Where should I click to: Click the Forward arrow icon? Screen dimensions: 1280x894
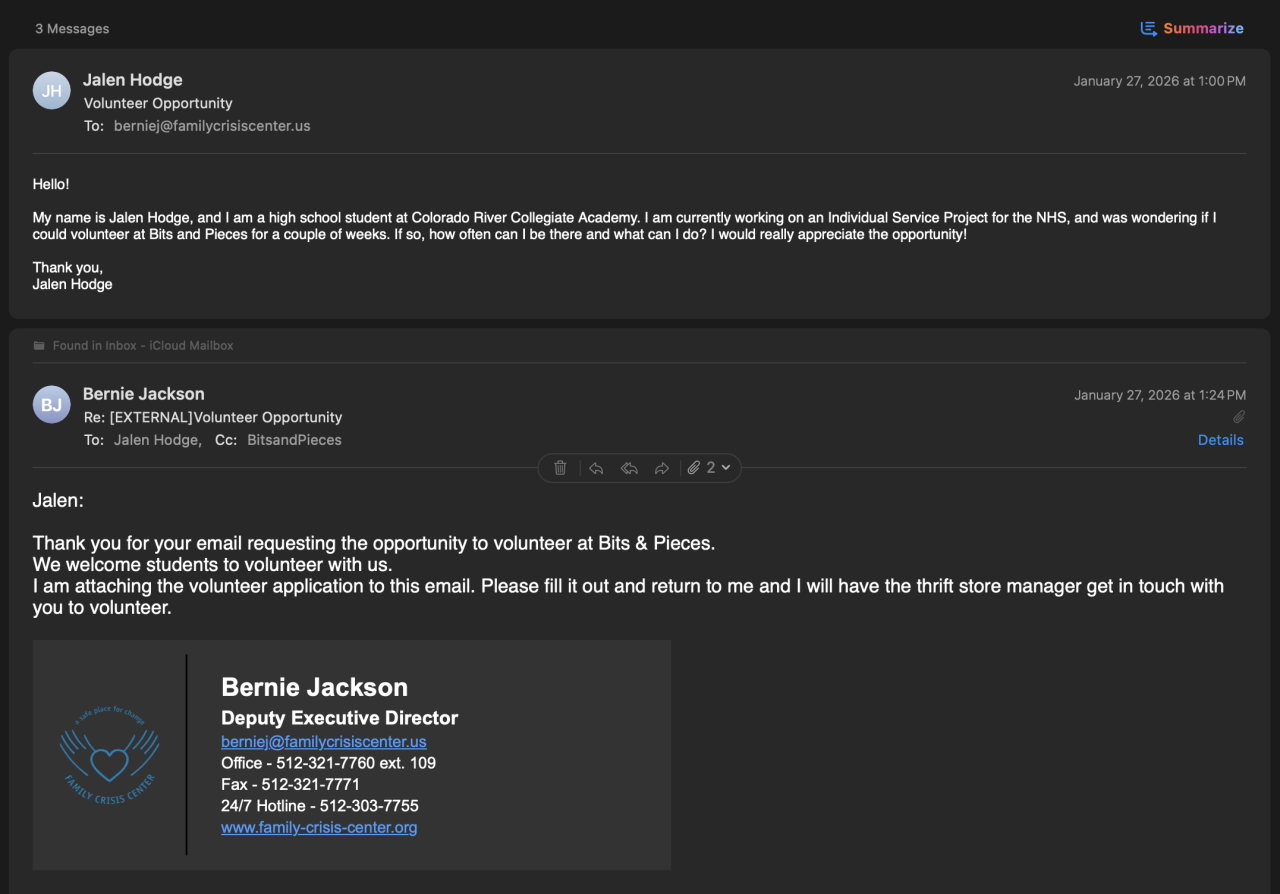[x=662, y=468]
